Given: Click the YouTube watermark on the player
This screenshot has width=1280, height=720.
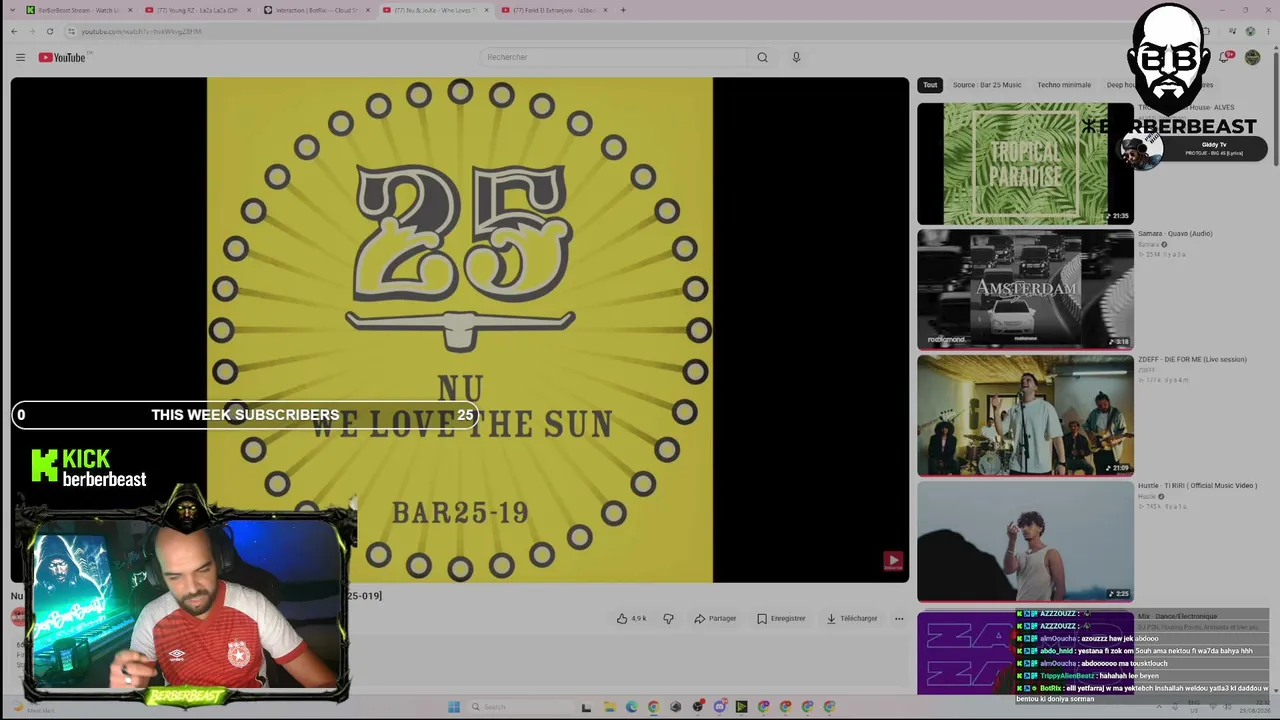Looking at the screenshot, I should [x=893, y=561].
